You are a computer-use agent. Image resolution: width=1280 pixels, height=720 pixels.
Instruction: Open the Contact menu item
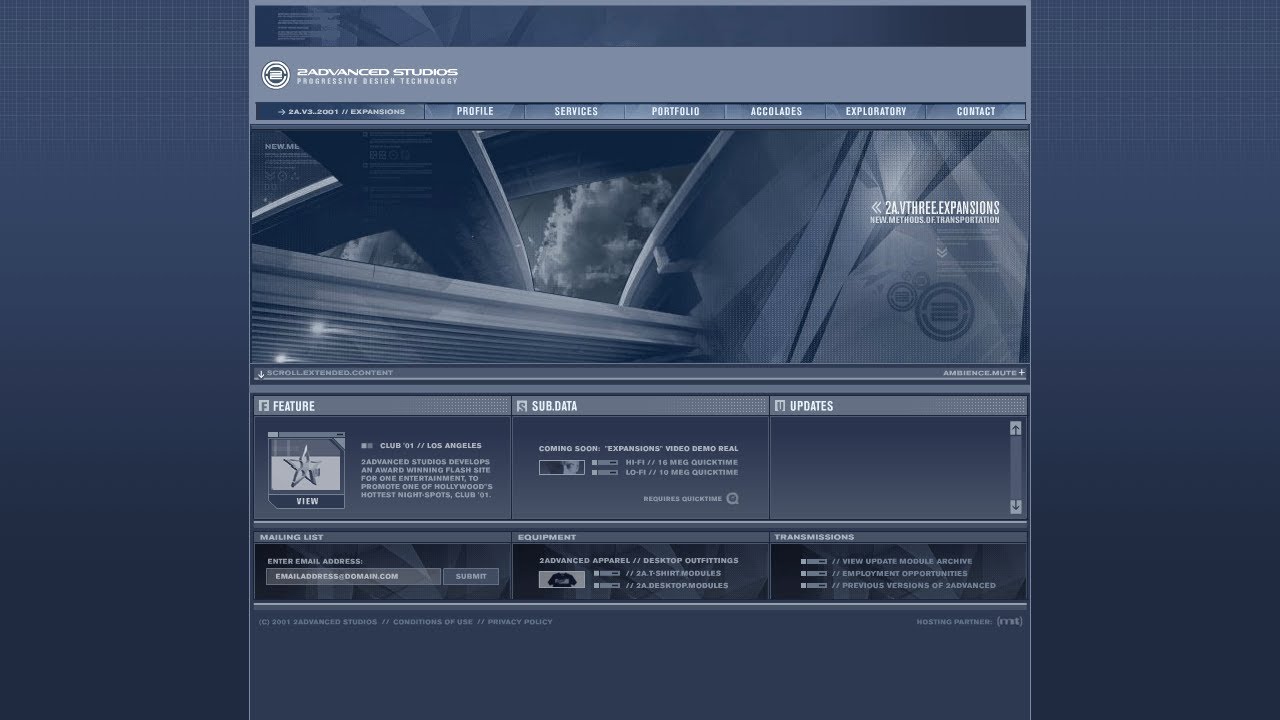coord(976,111)
